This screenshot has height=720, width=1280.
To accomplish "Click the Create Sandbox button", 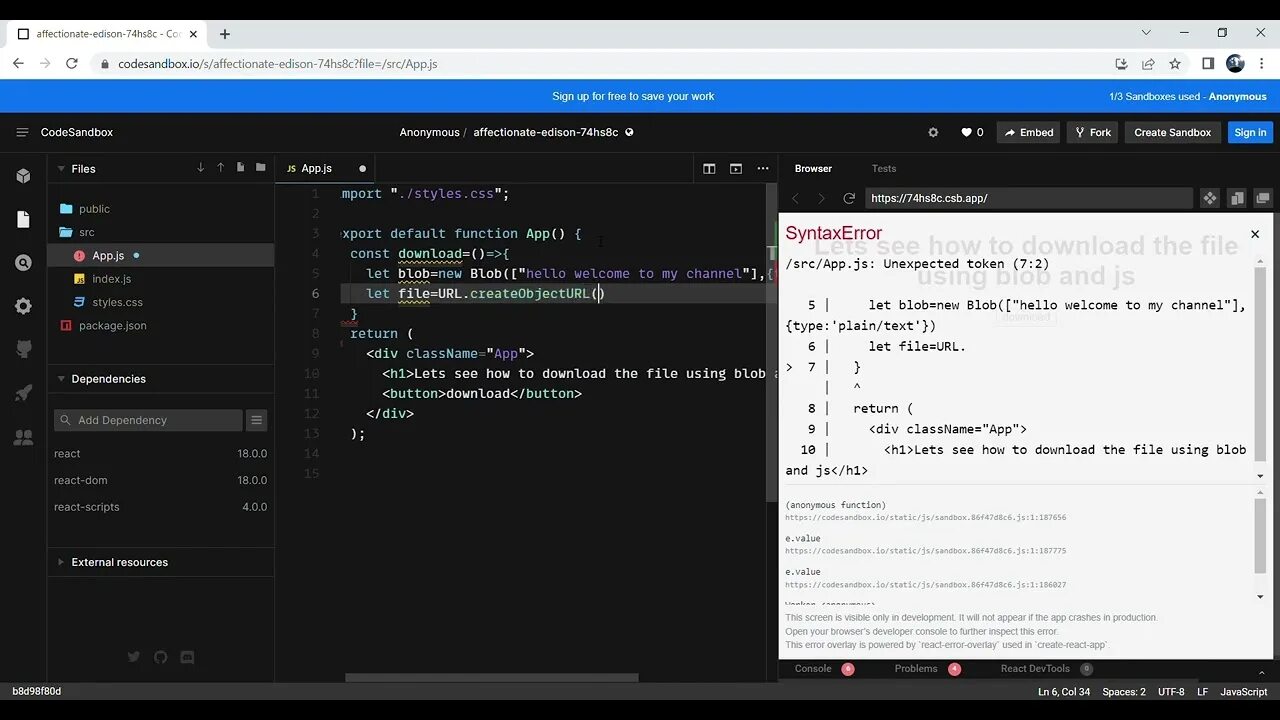I will pyautogui.click(x=1172, y=132).
